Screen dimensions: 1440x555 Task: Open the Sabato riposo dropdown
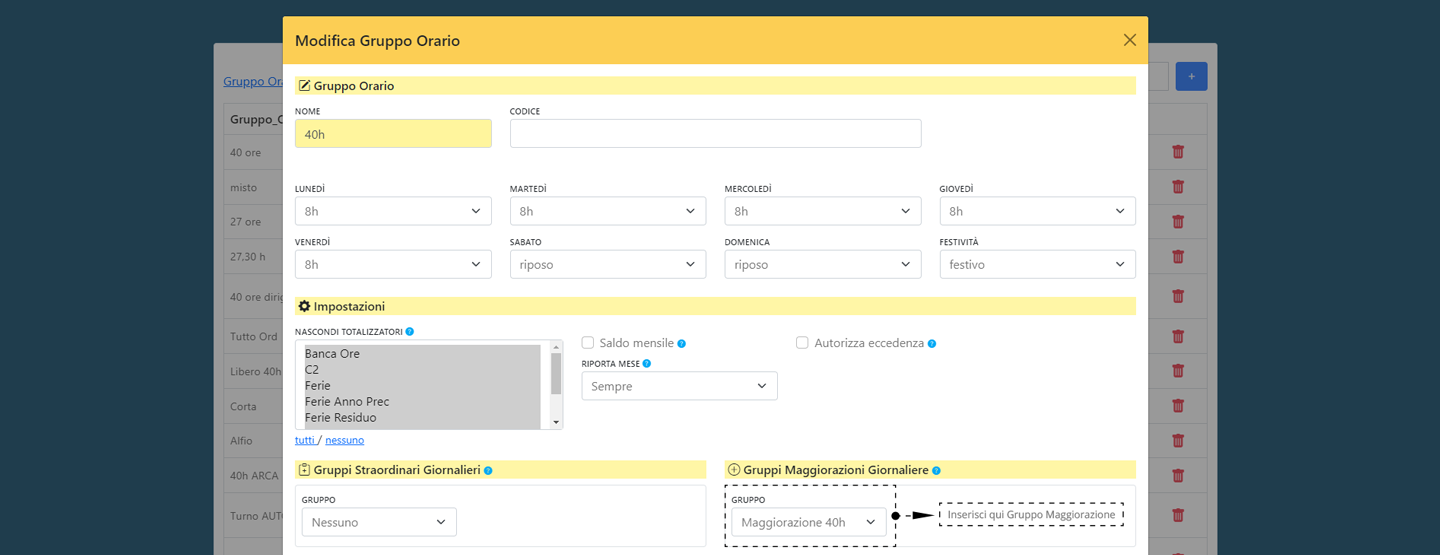tap(608, 264)
